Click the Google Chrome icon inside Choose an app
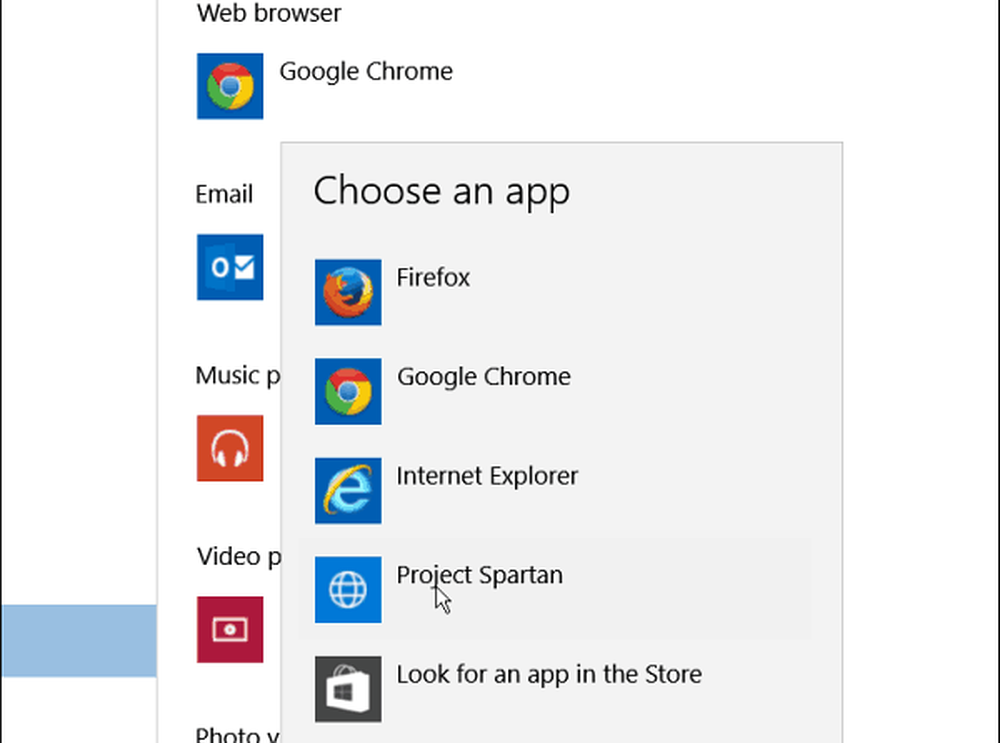The image size is (1000, 743). pos(348,392)
